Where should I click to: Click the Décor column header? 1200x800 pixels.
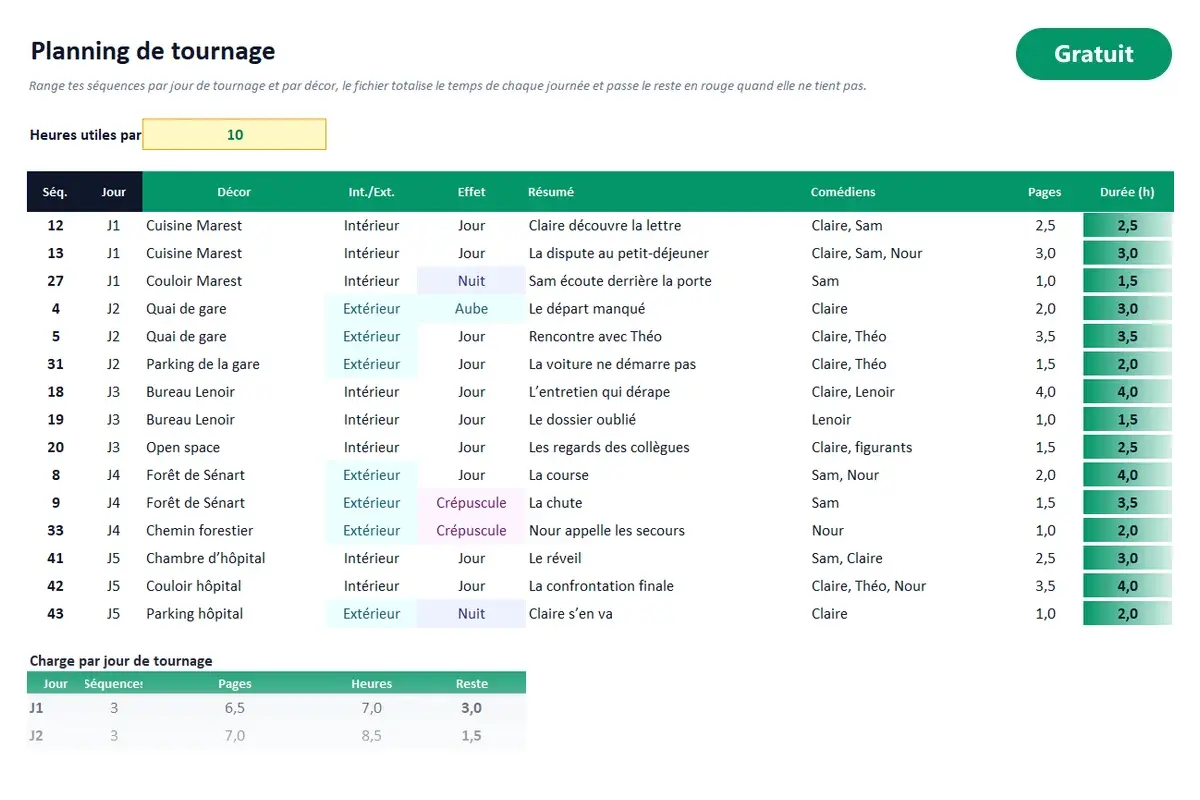234,192
